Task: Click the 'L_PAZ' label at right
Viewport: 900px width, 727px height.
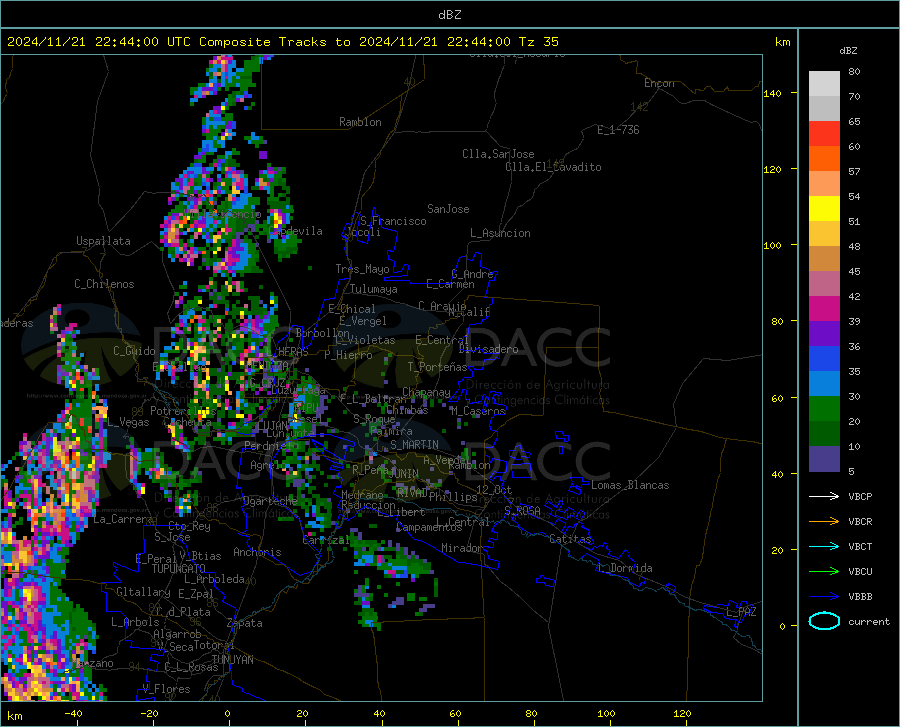Action: click(741, 612)
